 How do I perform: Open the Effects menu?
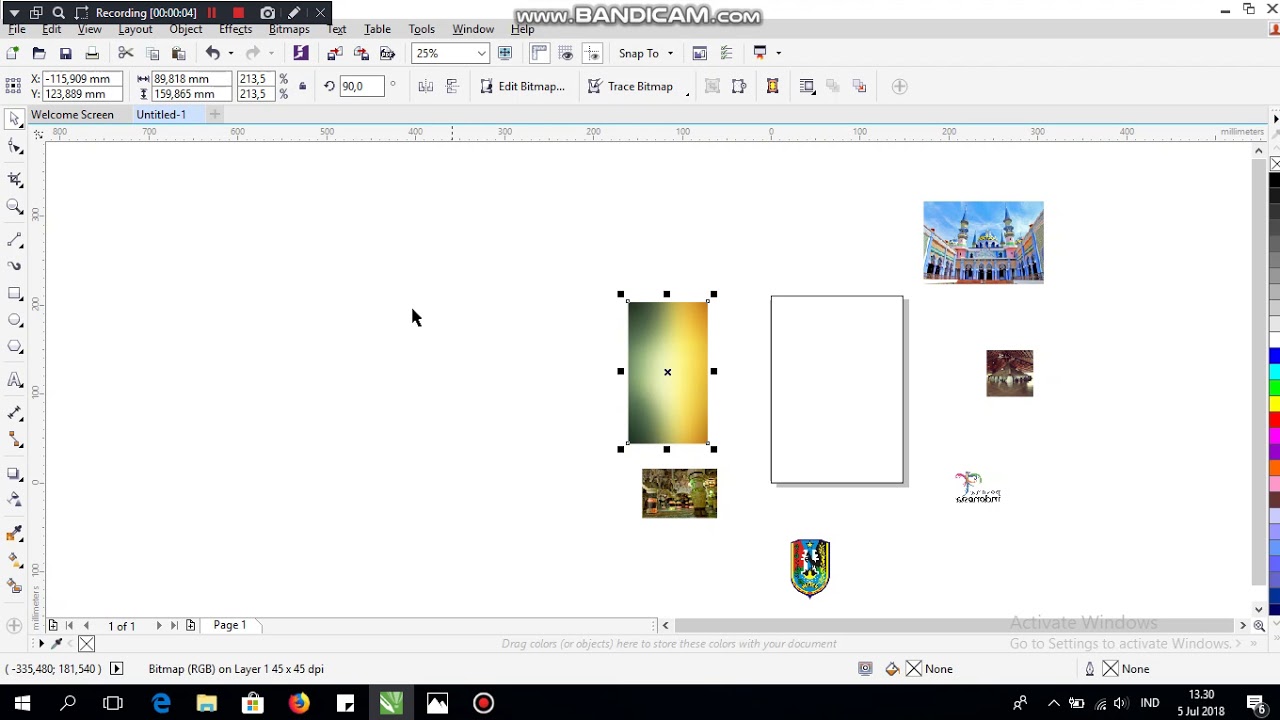235,29
